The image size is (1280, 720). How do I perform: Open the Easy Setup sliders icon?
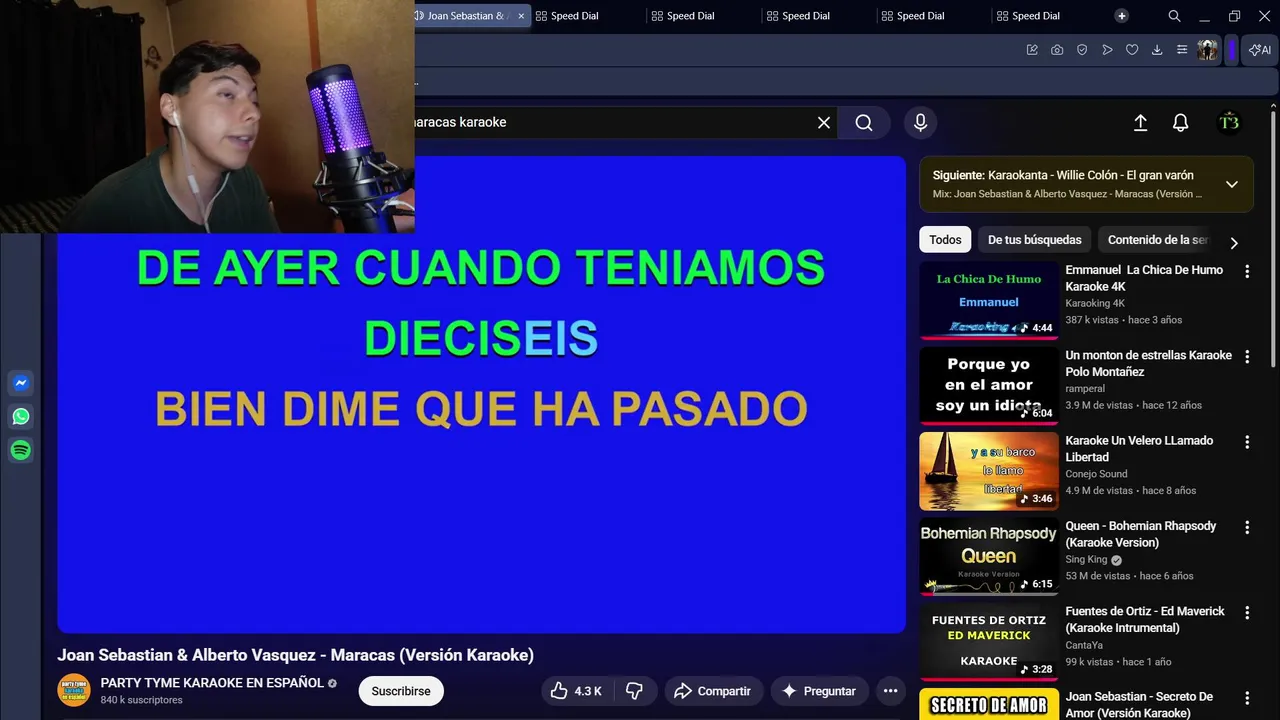[x=1182, y=50]
